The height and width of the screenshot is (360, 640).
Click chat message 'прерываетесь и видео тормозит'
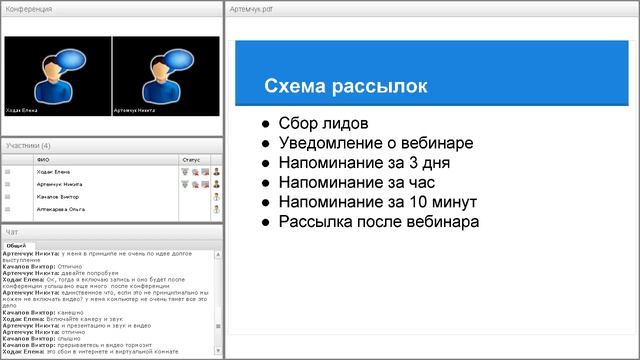click(104, 345)
